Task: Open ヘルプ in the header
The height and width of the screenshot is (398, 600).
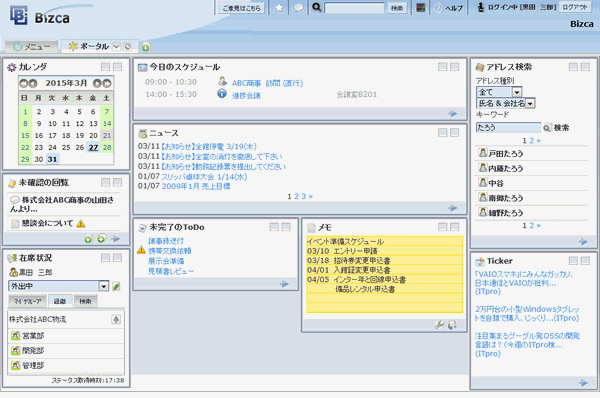Action: point(449,8)
